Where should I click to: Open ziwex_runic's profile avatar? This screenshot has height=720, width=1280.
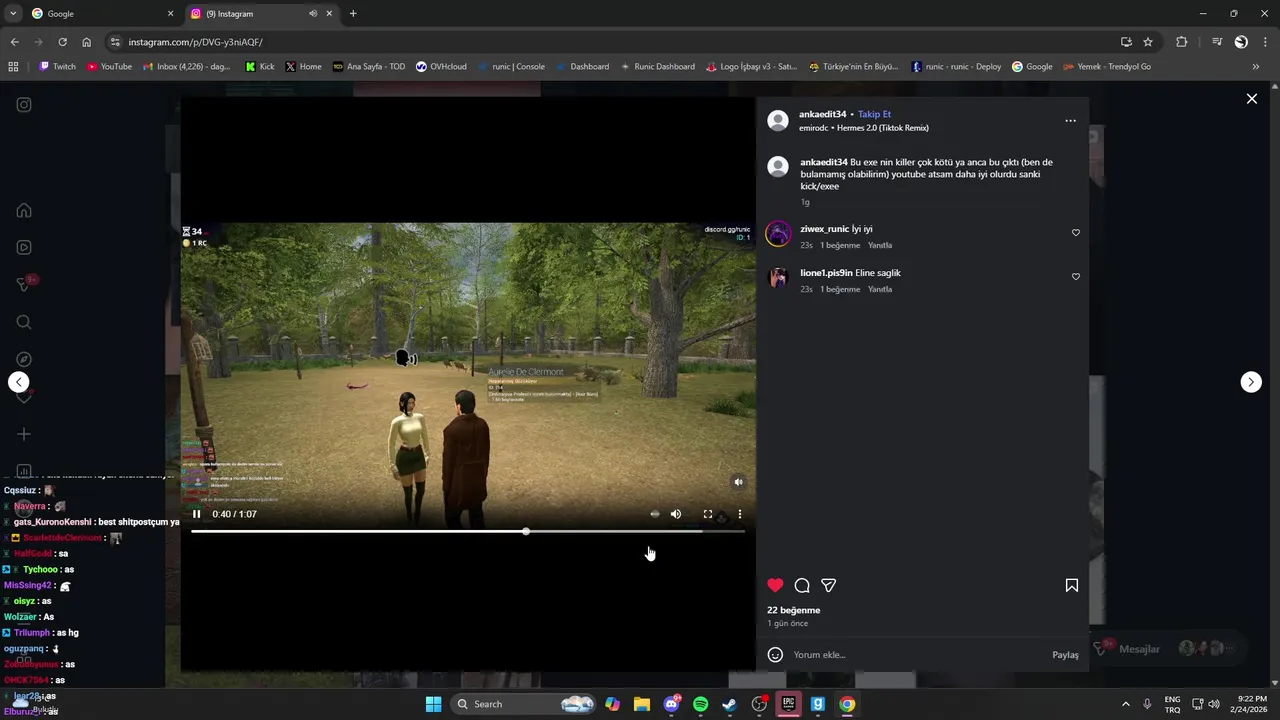(778, 234)
